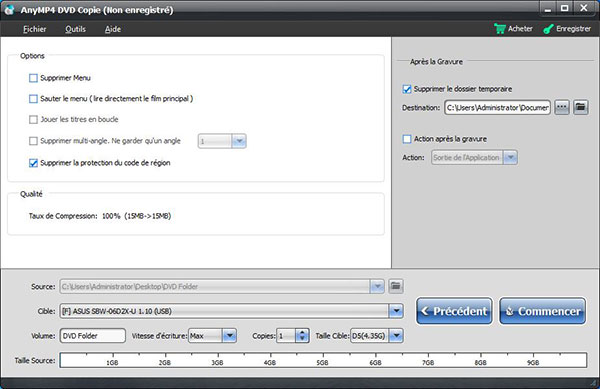This screenshot has width=600, height=389.
Task: Expand the Cible drive dropdown
Action: point(396,311)
